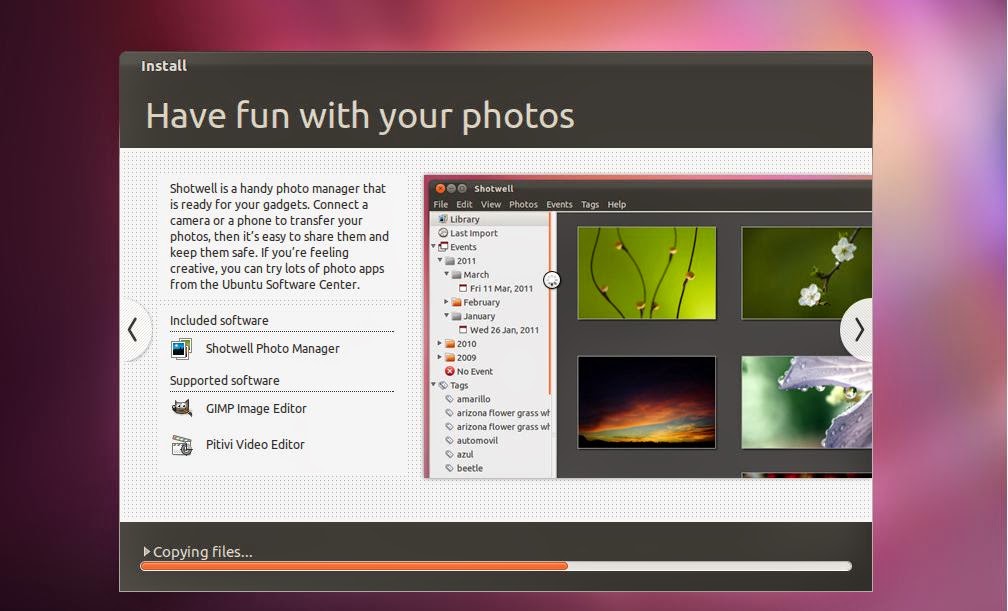The width and height of the screenshot is (1008, 611).
Task: Select the sunset photo thumbnail
Action: pos(647,402)
